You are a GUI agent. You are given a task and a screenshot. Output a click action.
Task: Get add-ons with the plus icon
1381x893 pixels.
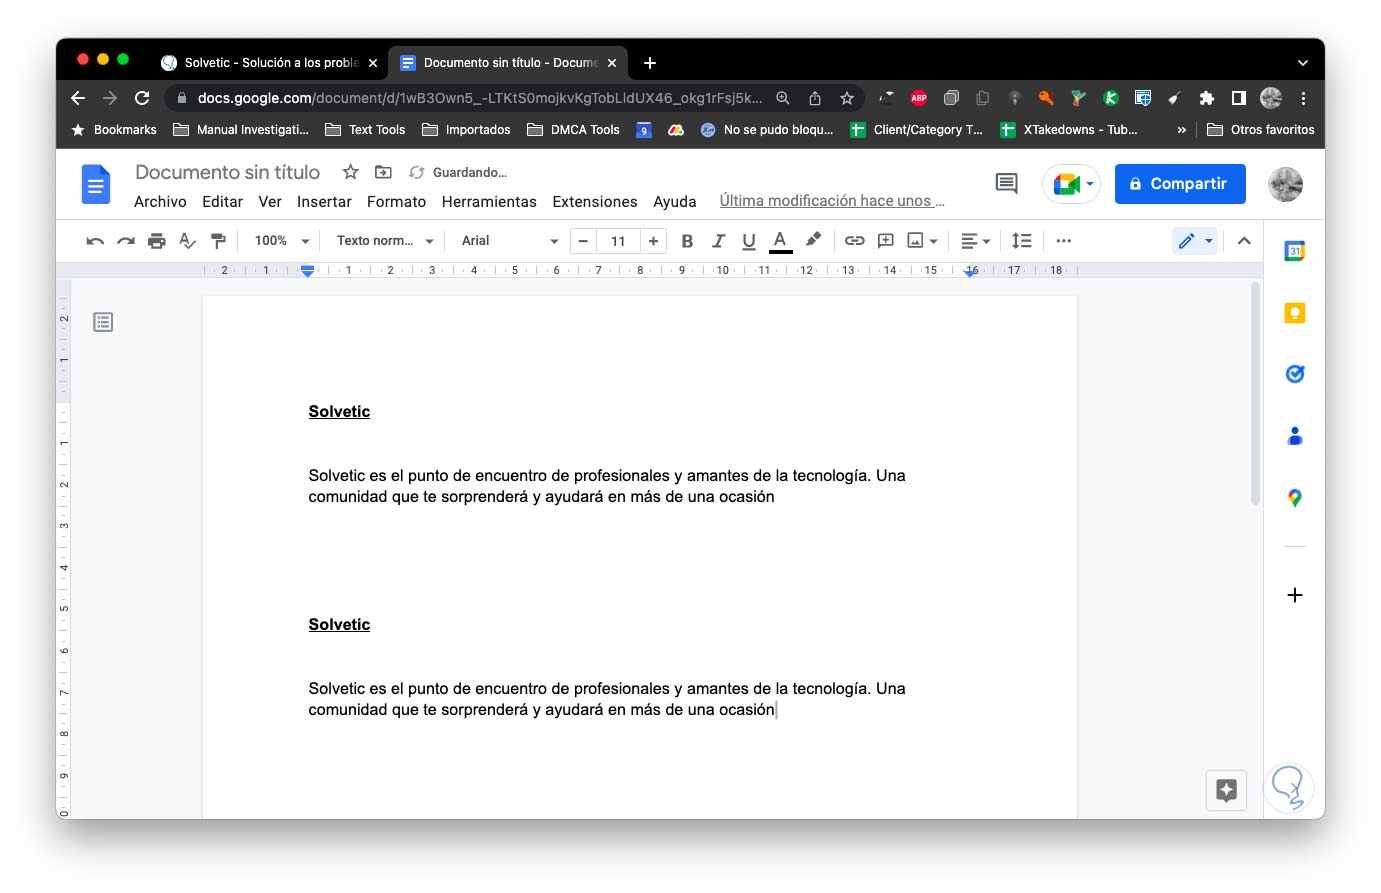coord(1294,595)
